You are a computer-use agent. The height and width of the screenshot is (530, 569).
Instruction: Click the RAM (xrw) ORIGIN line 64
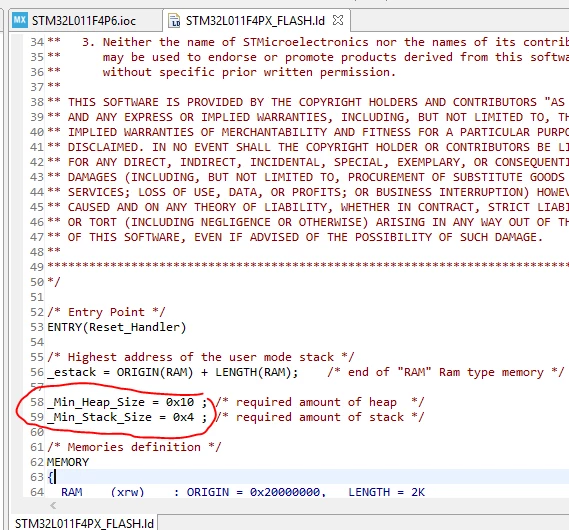coord(243,492)
